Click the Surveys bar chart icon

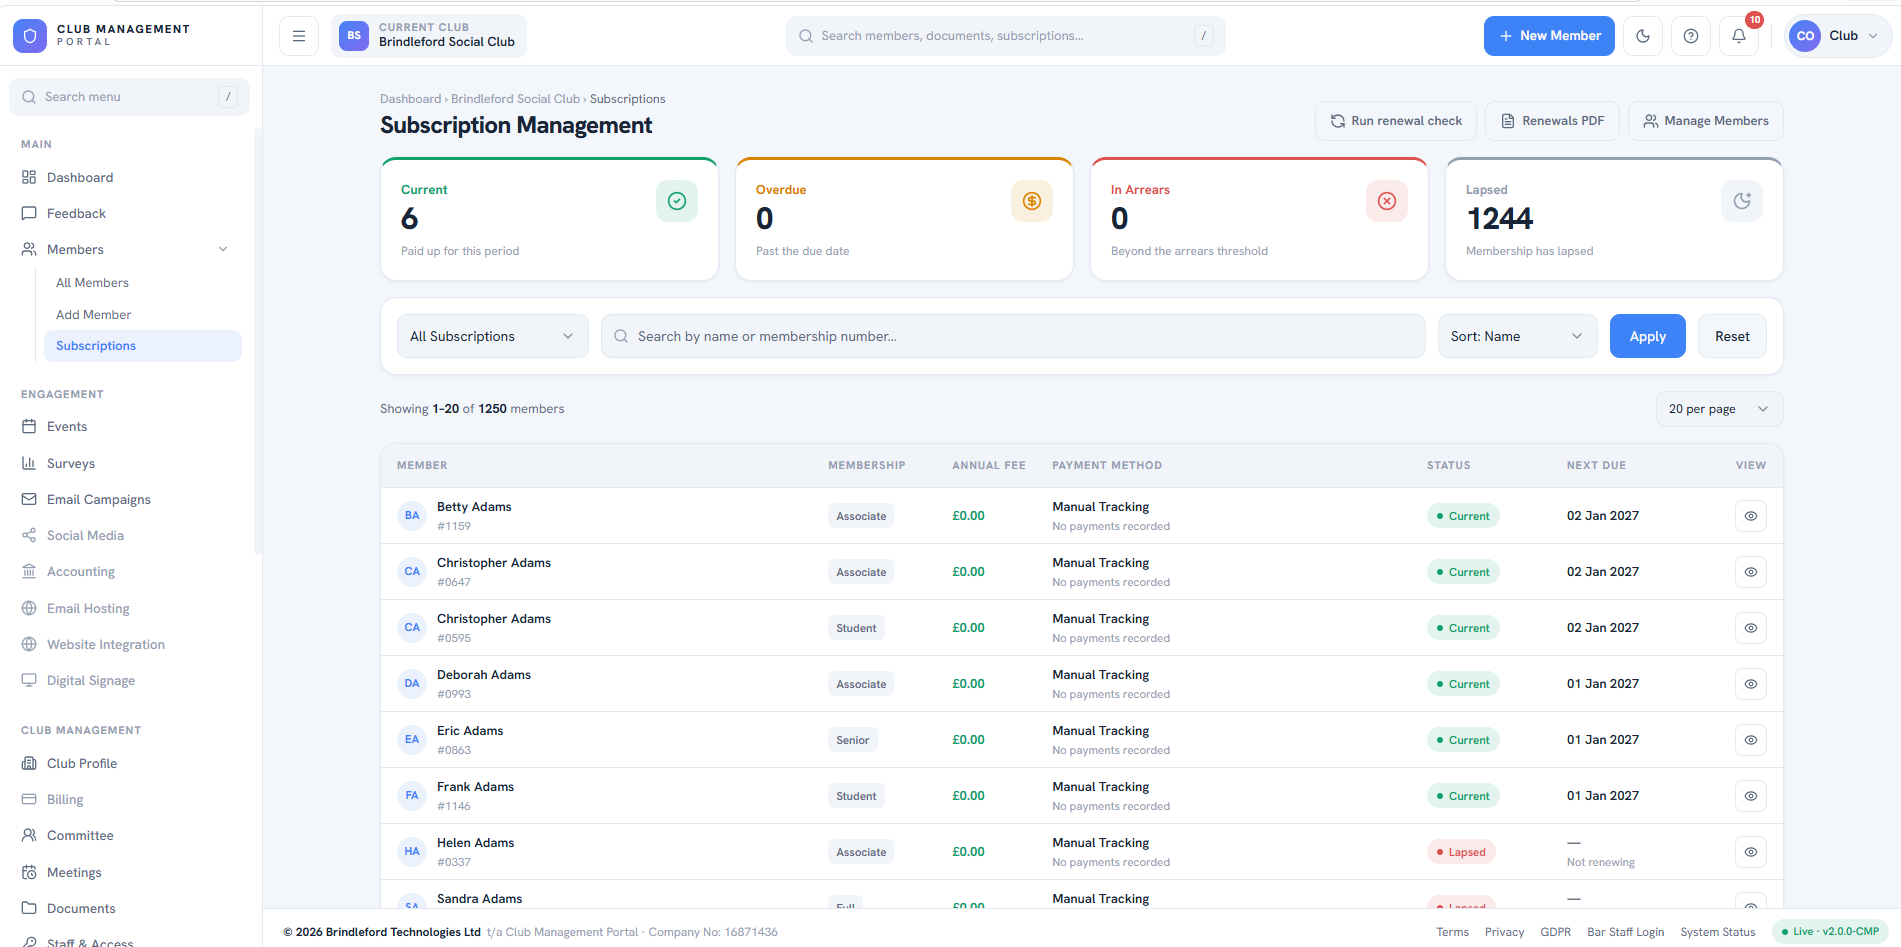[29, 463]
